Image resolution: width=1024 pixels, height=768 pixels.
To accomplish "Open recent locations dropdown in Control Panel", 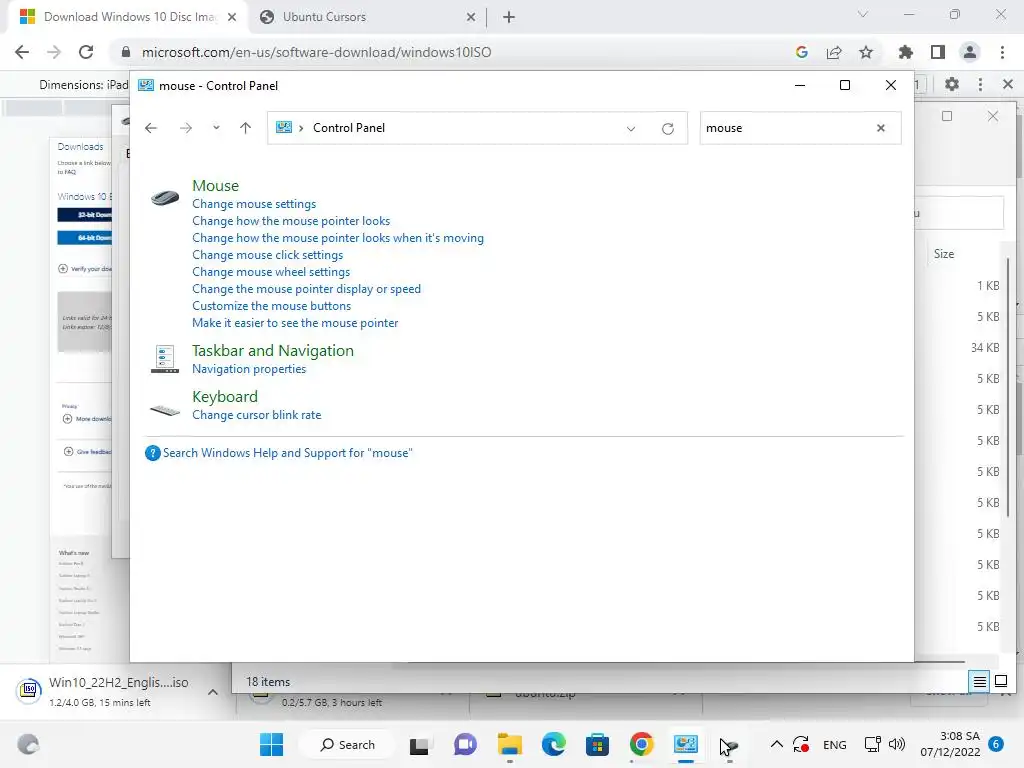I will coord(216,128).
